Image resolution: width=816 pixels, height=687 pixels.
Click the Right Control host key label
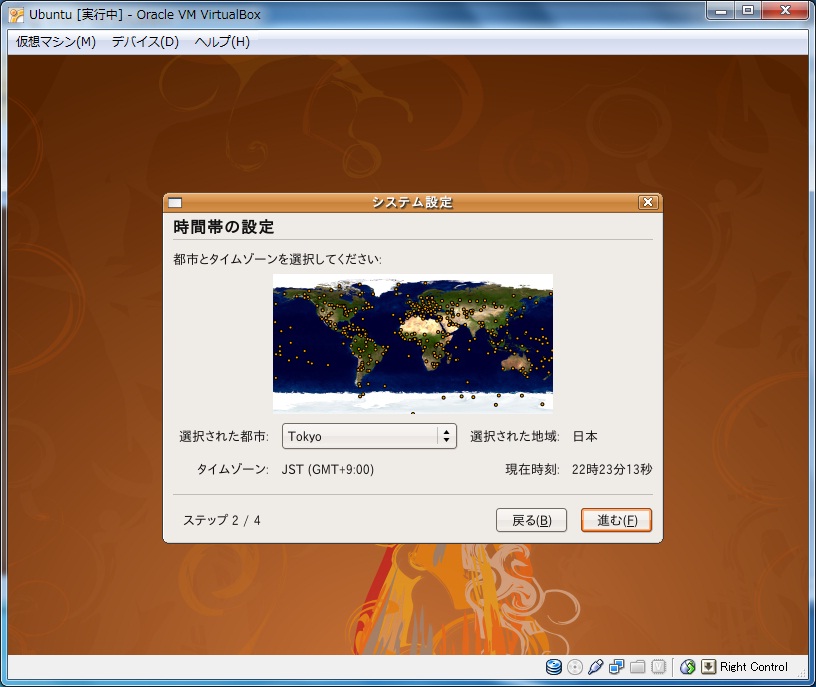pos(754,667)
